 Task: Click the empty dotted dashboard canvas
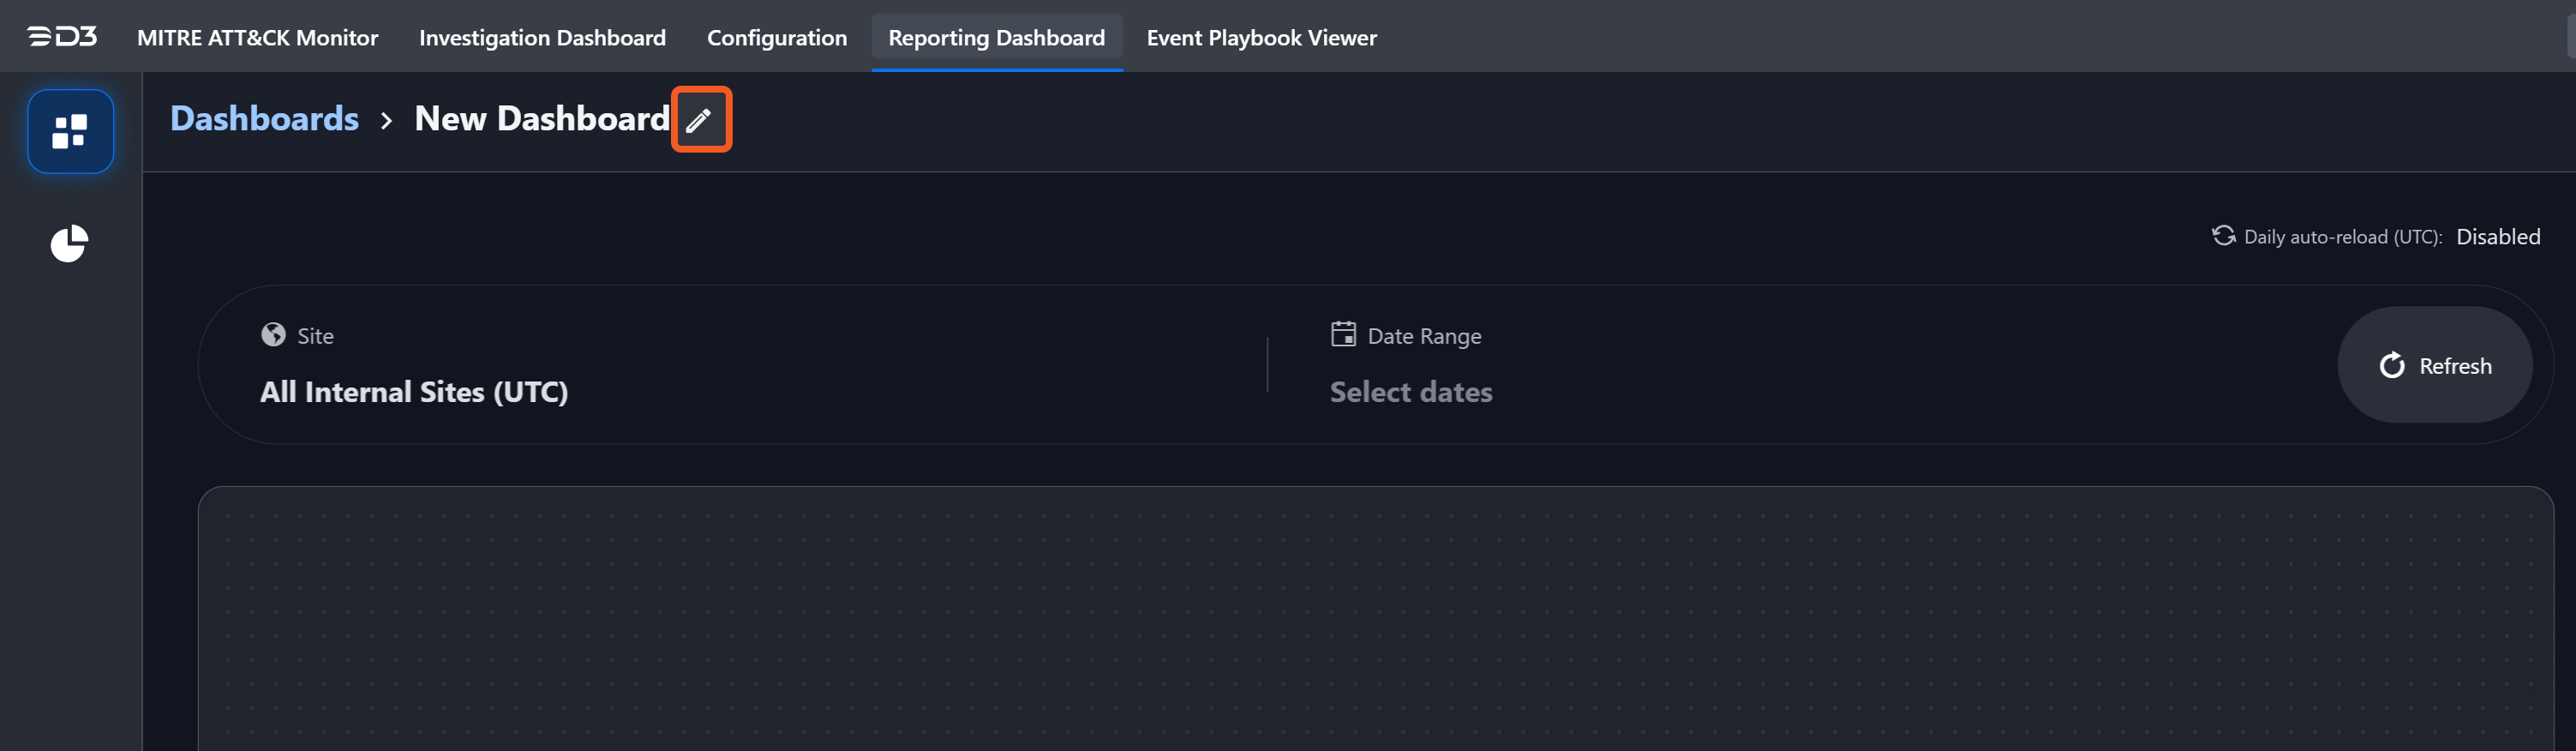1375,620
